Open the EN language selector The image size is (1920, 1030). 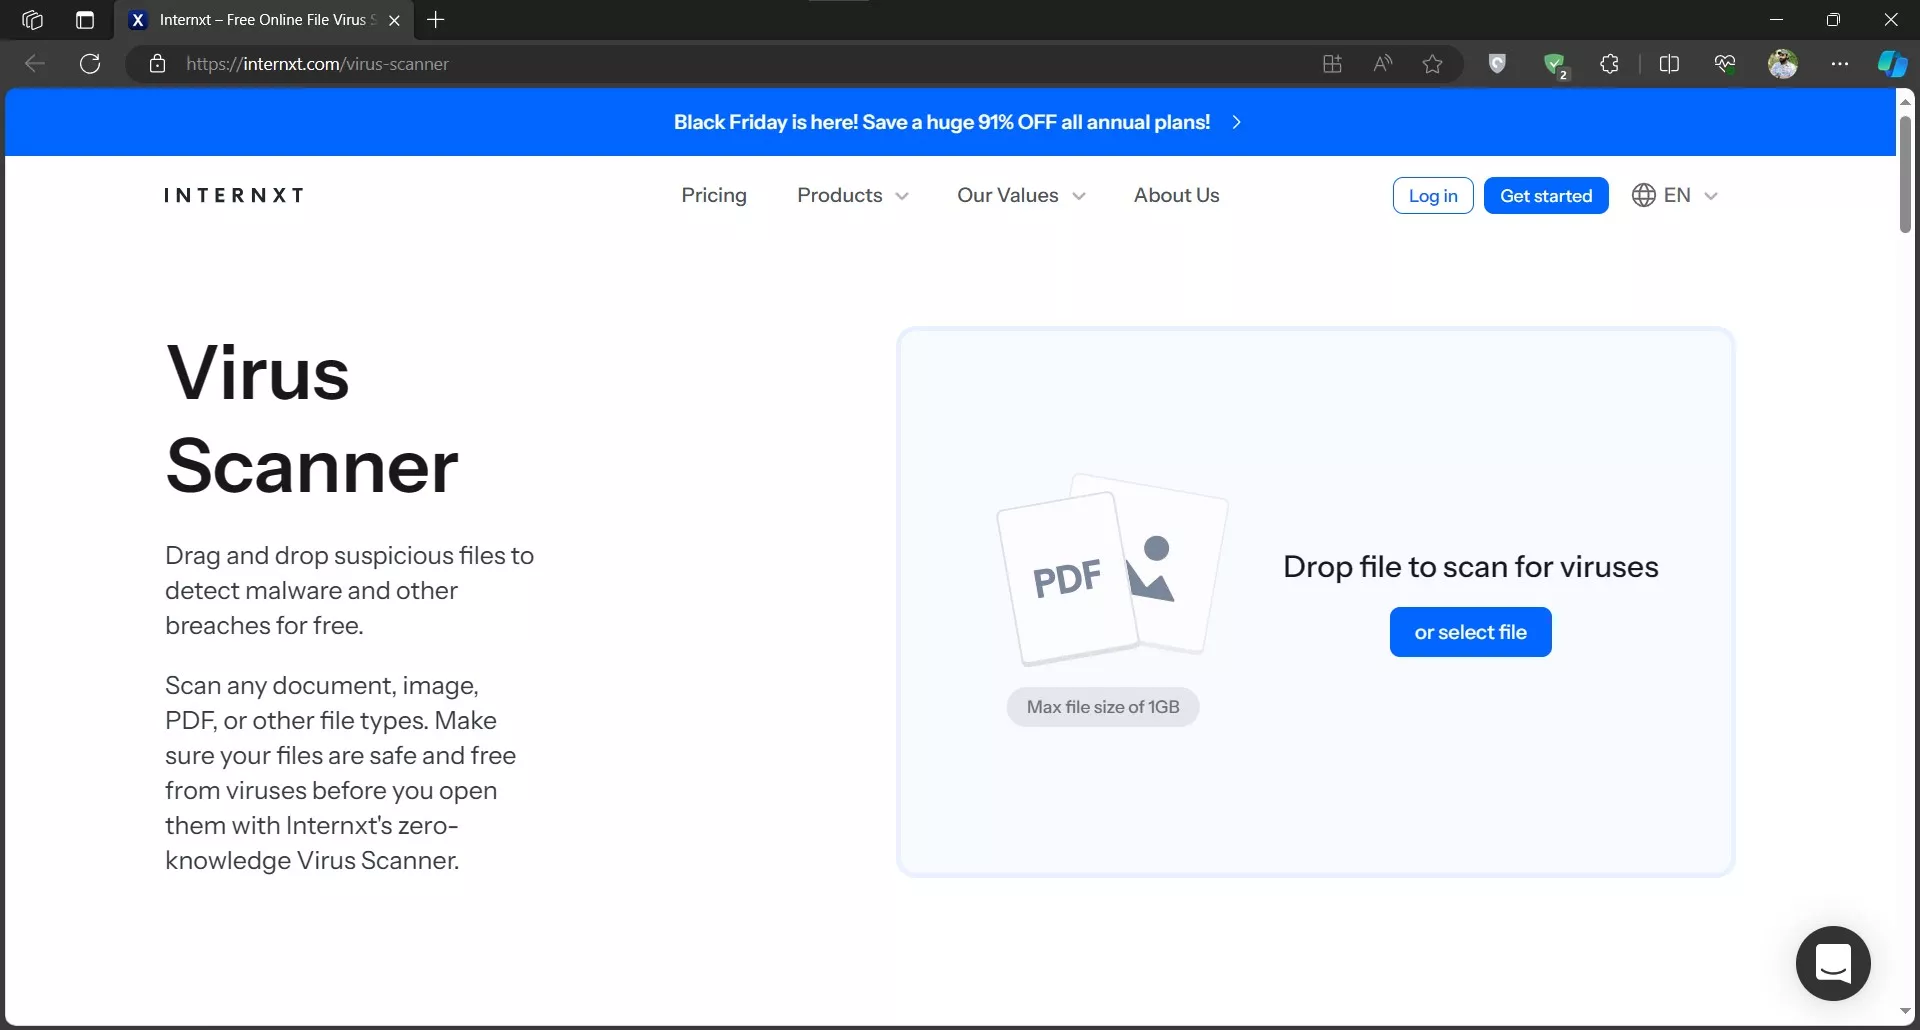point(1675,195)
